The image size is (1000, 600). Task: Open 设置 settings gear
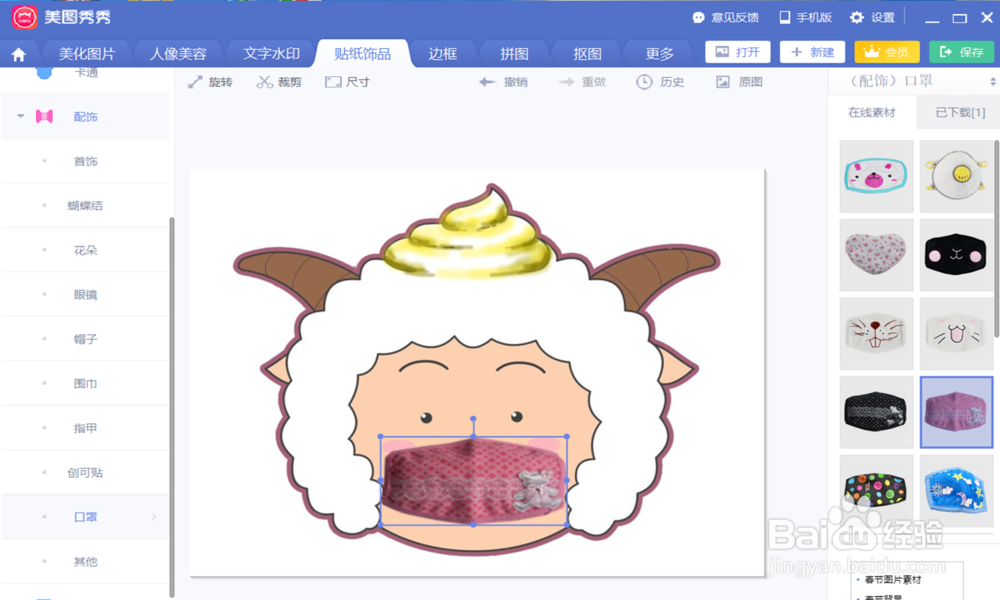[872, 18]
